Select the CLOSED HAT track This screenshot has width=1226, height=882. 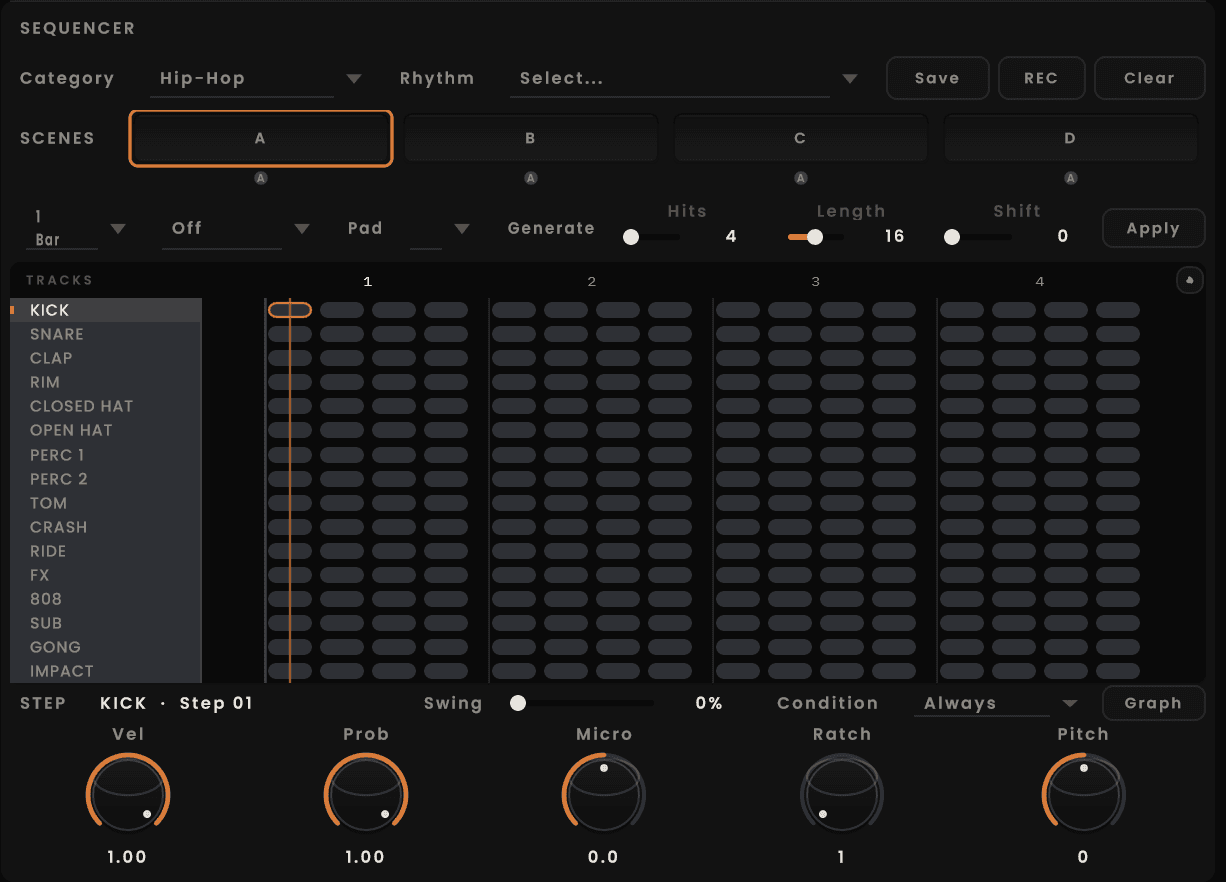[x=106, y=406]
